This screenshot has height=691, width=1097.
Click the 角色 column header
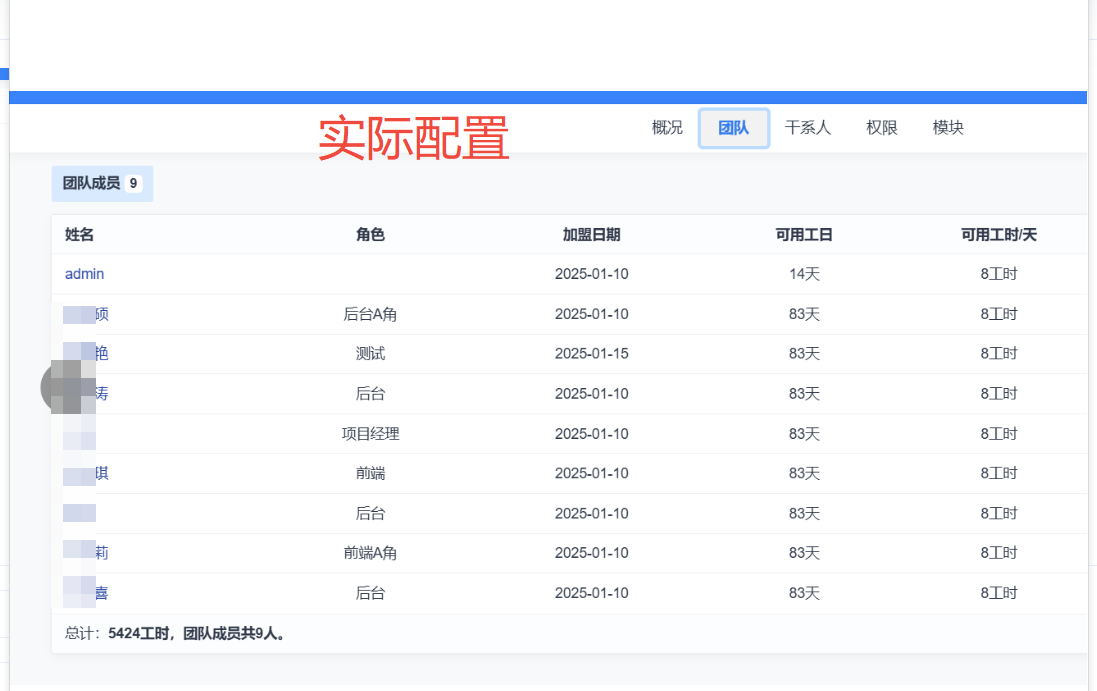coord(370,235)
